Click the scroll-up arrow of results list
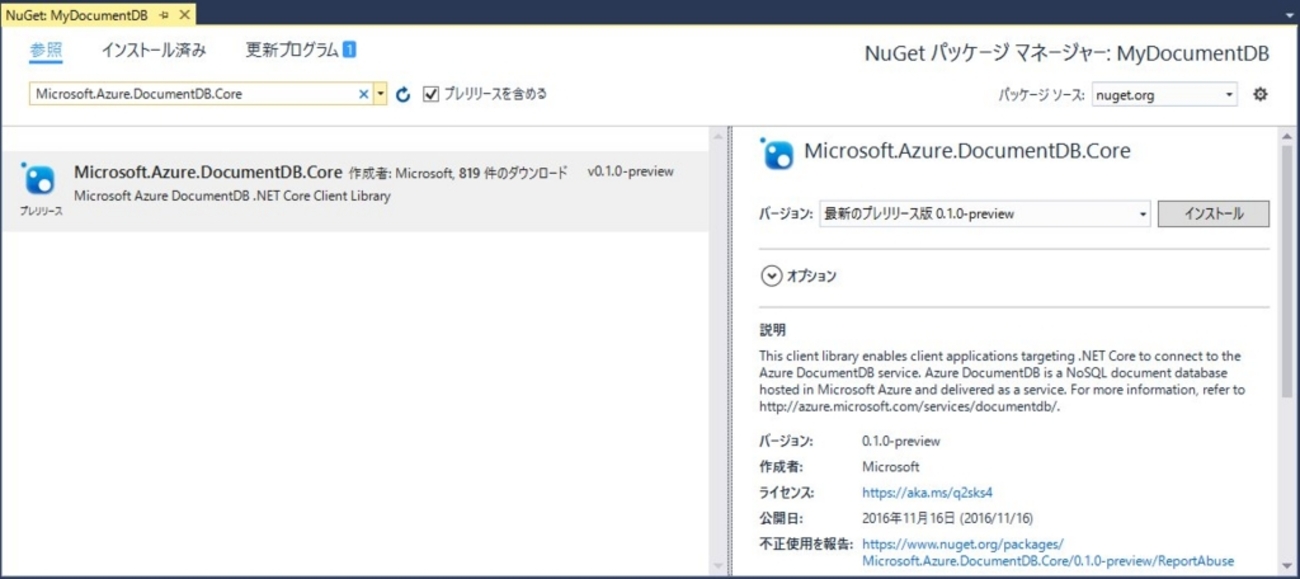 coord(717,134)
